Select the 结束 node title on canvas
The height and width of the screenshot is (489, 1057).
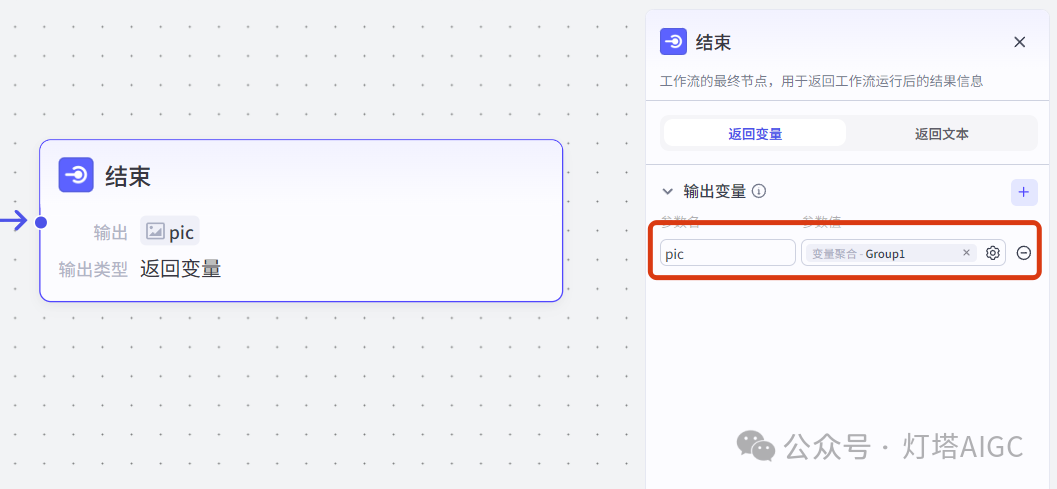pos(127,176)
